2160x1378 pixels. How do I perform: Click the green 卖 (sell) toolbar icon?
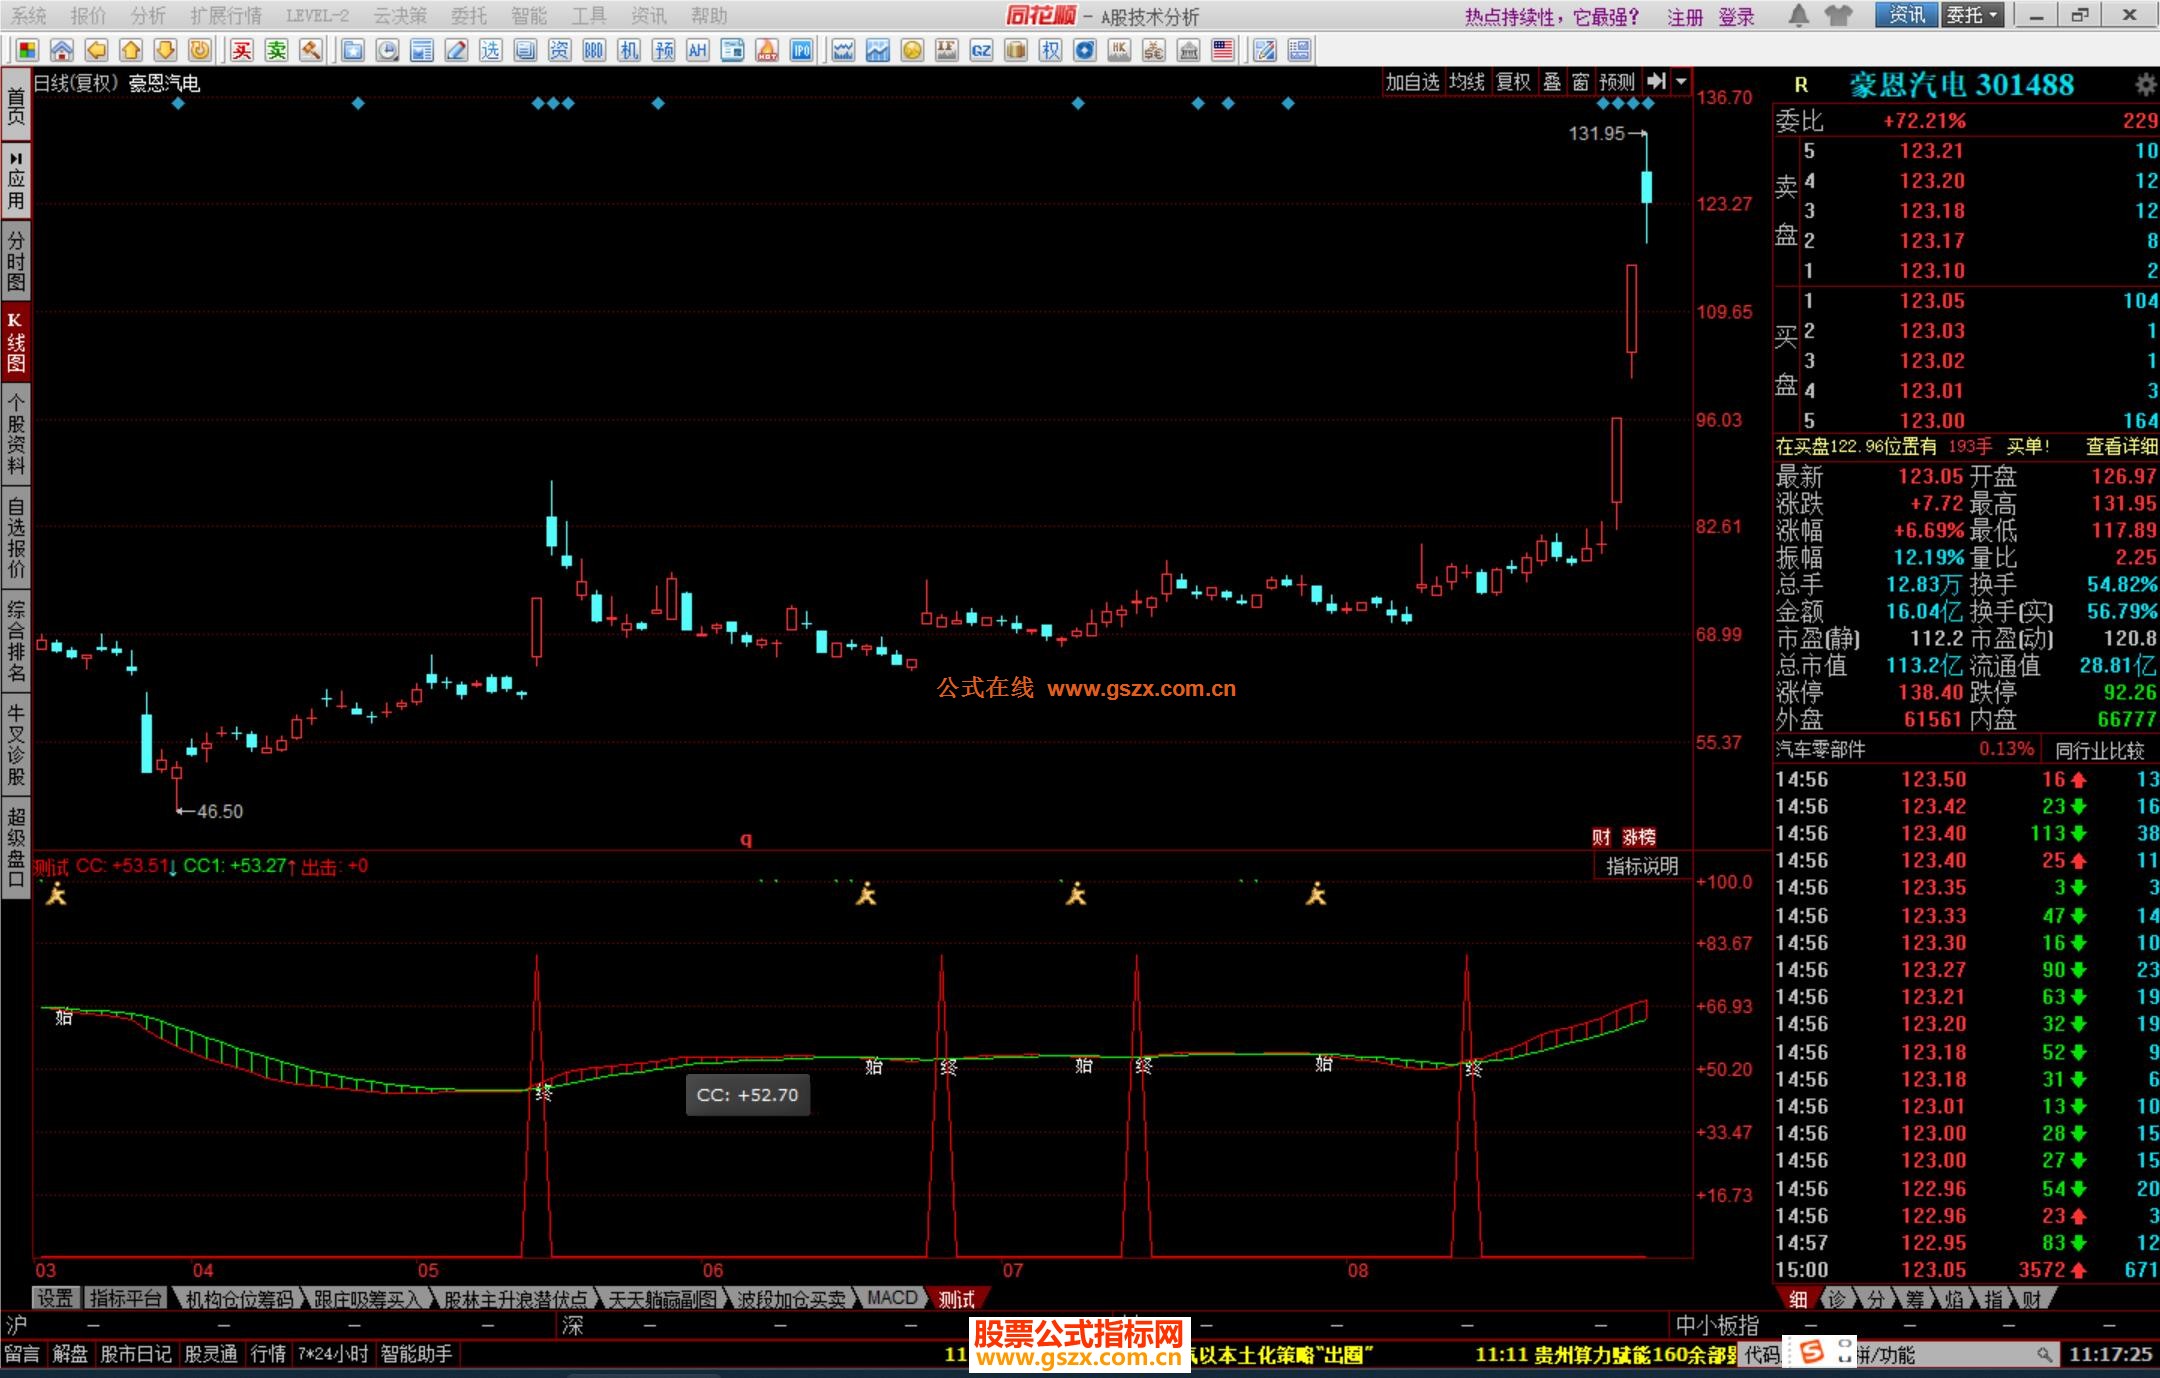[277, 51]
